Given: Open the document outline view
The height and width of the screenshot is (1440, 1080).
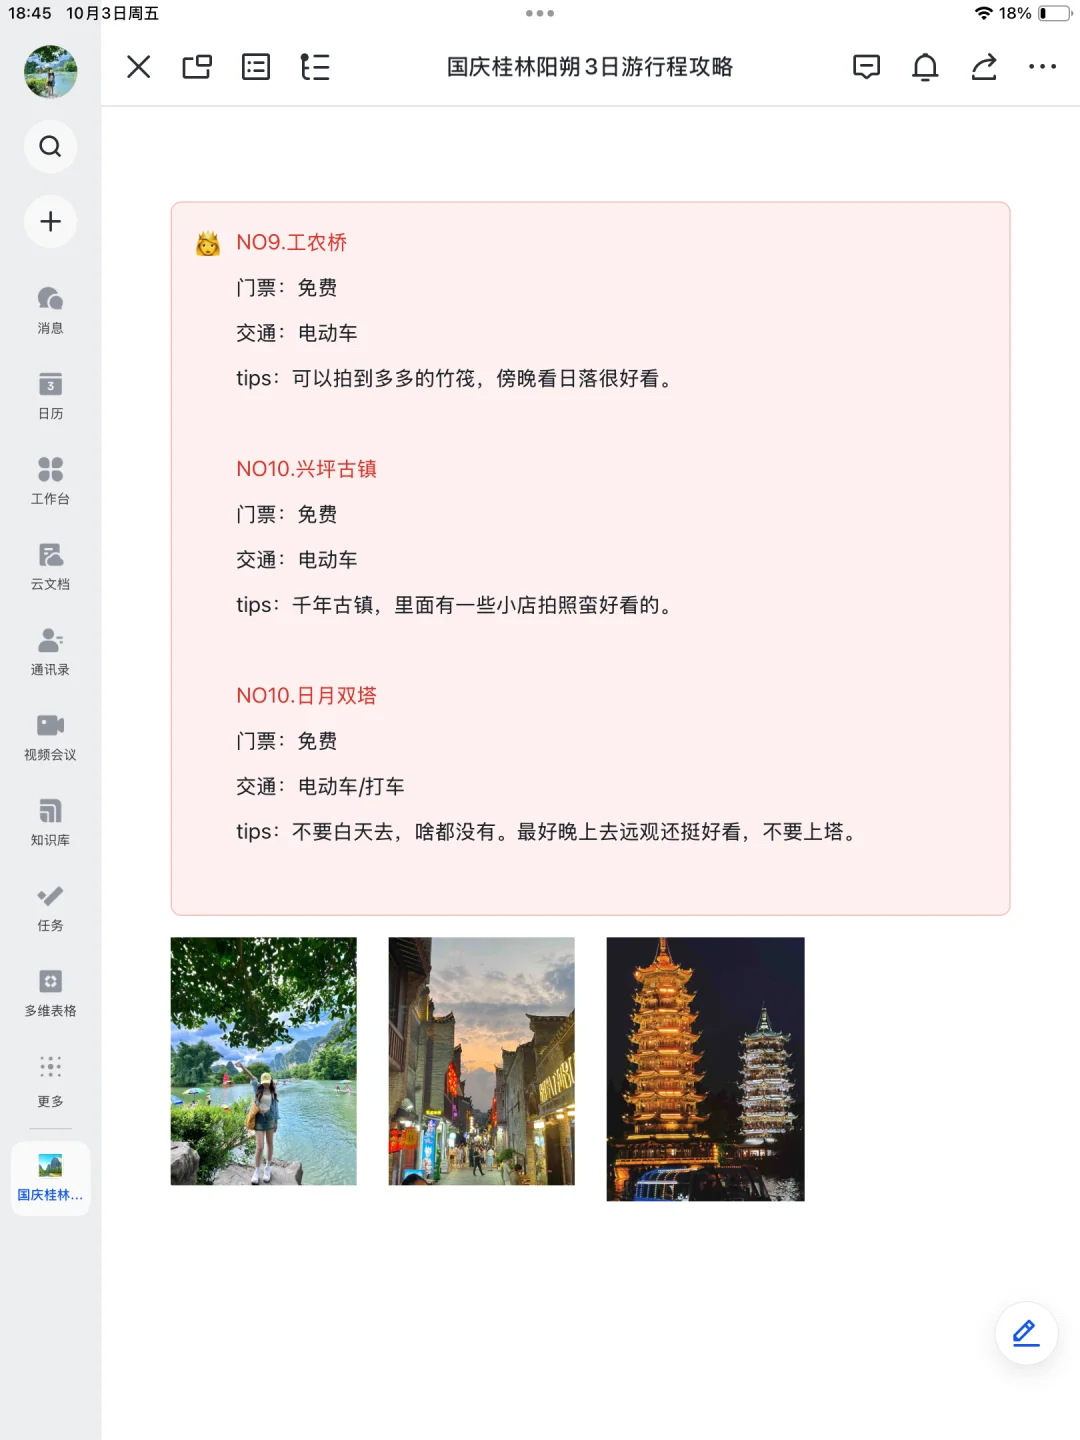Looking at the screenshot, I should pos(315,67).
